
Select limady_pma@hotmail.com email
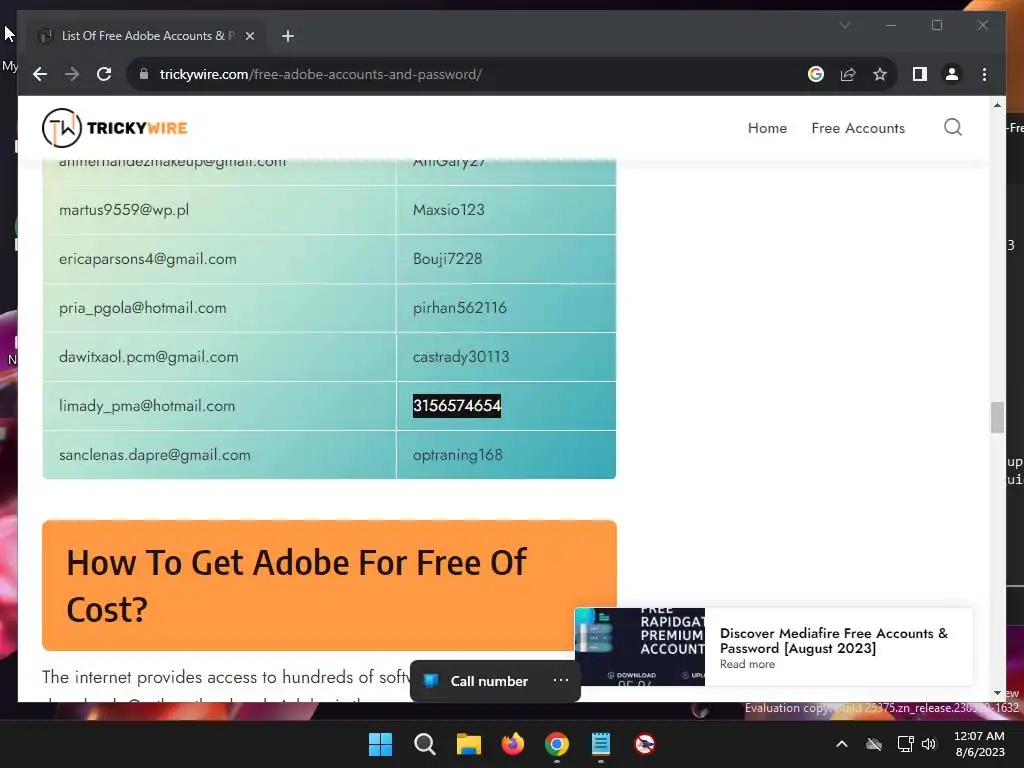point(147,406)
